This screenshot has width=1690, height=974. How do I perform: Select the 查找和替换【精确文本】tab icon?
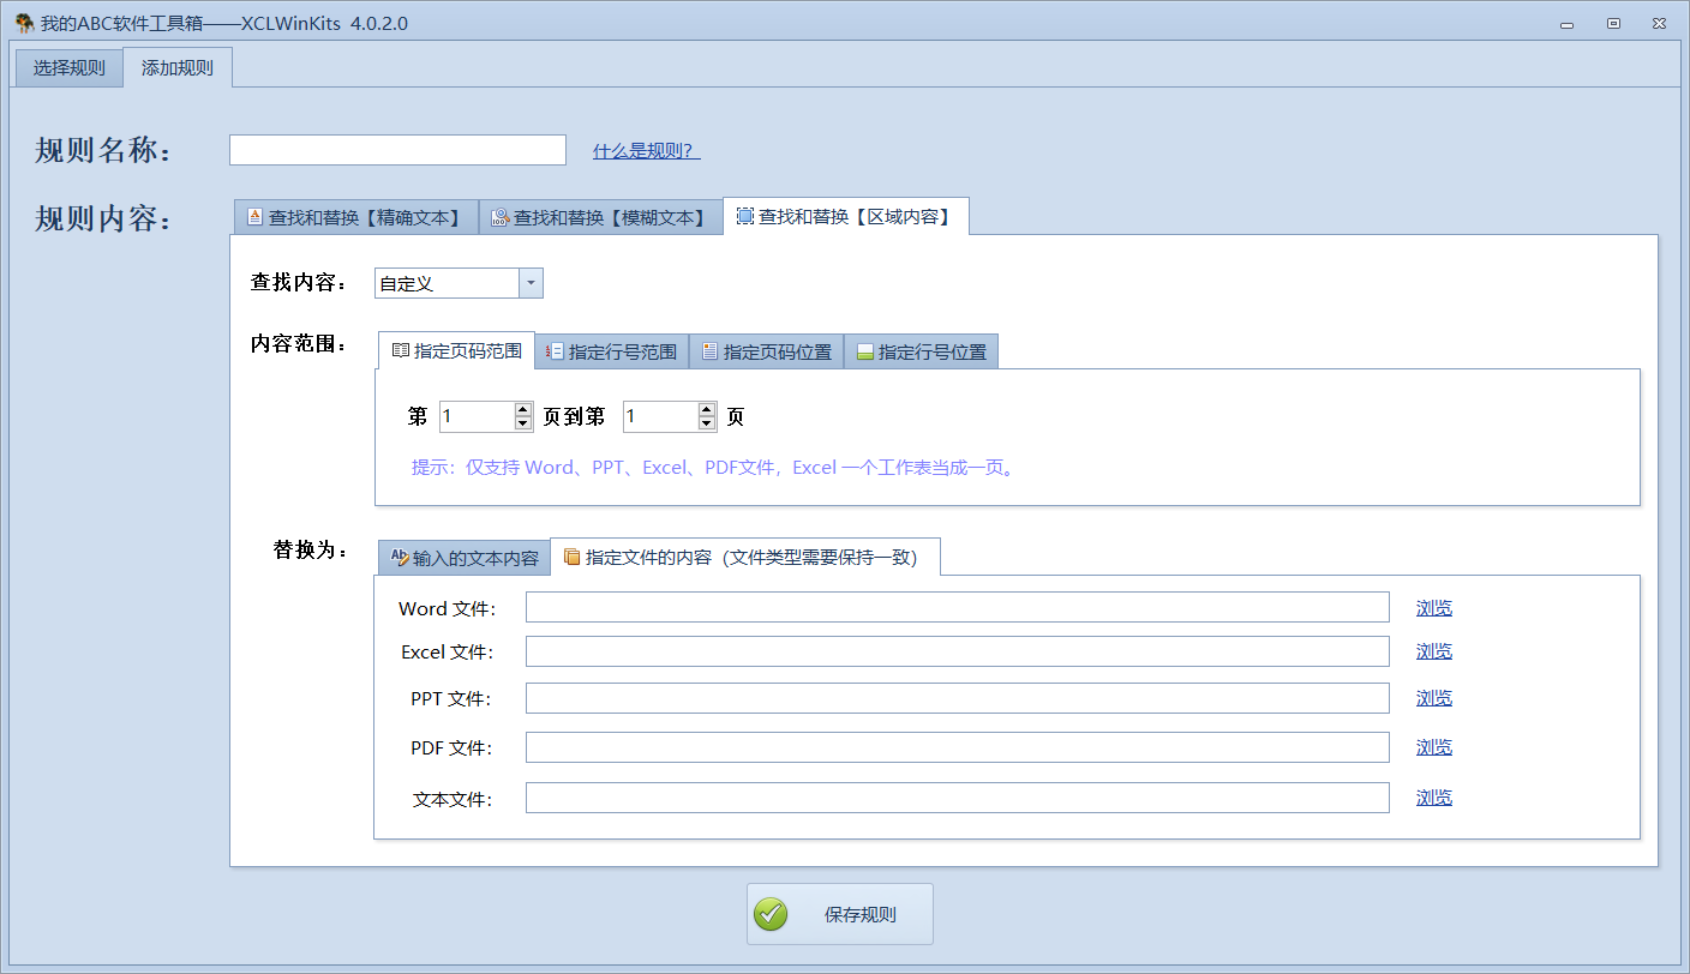click(256, 217)
